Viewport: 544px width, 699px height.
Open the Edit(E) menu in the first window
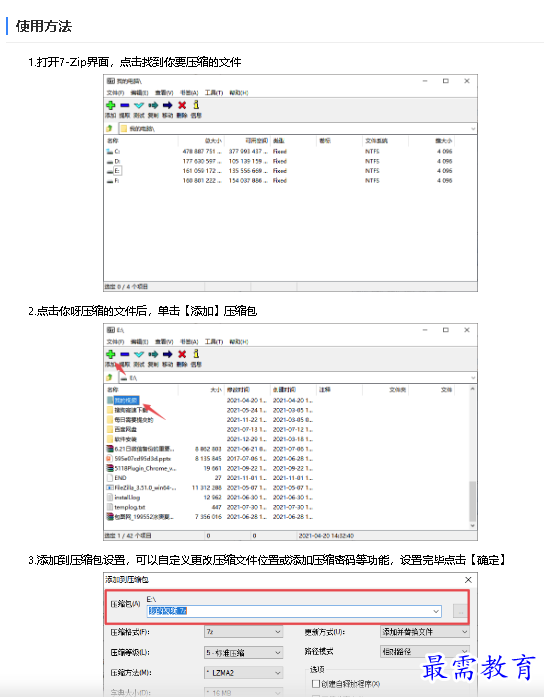tap(139, 93)
